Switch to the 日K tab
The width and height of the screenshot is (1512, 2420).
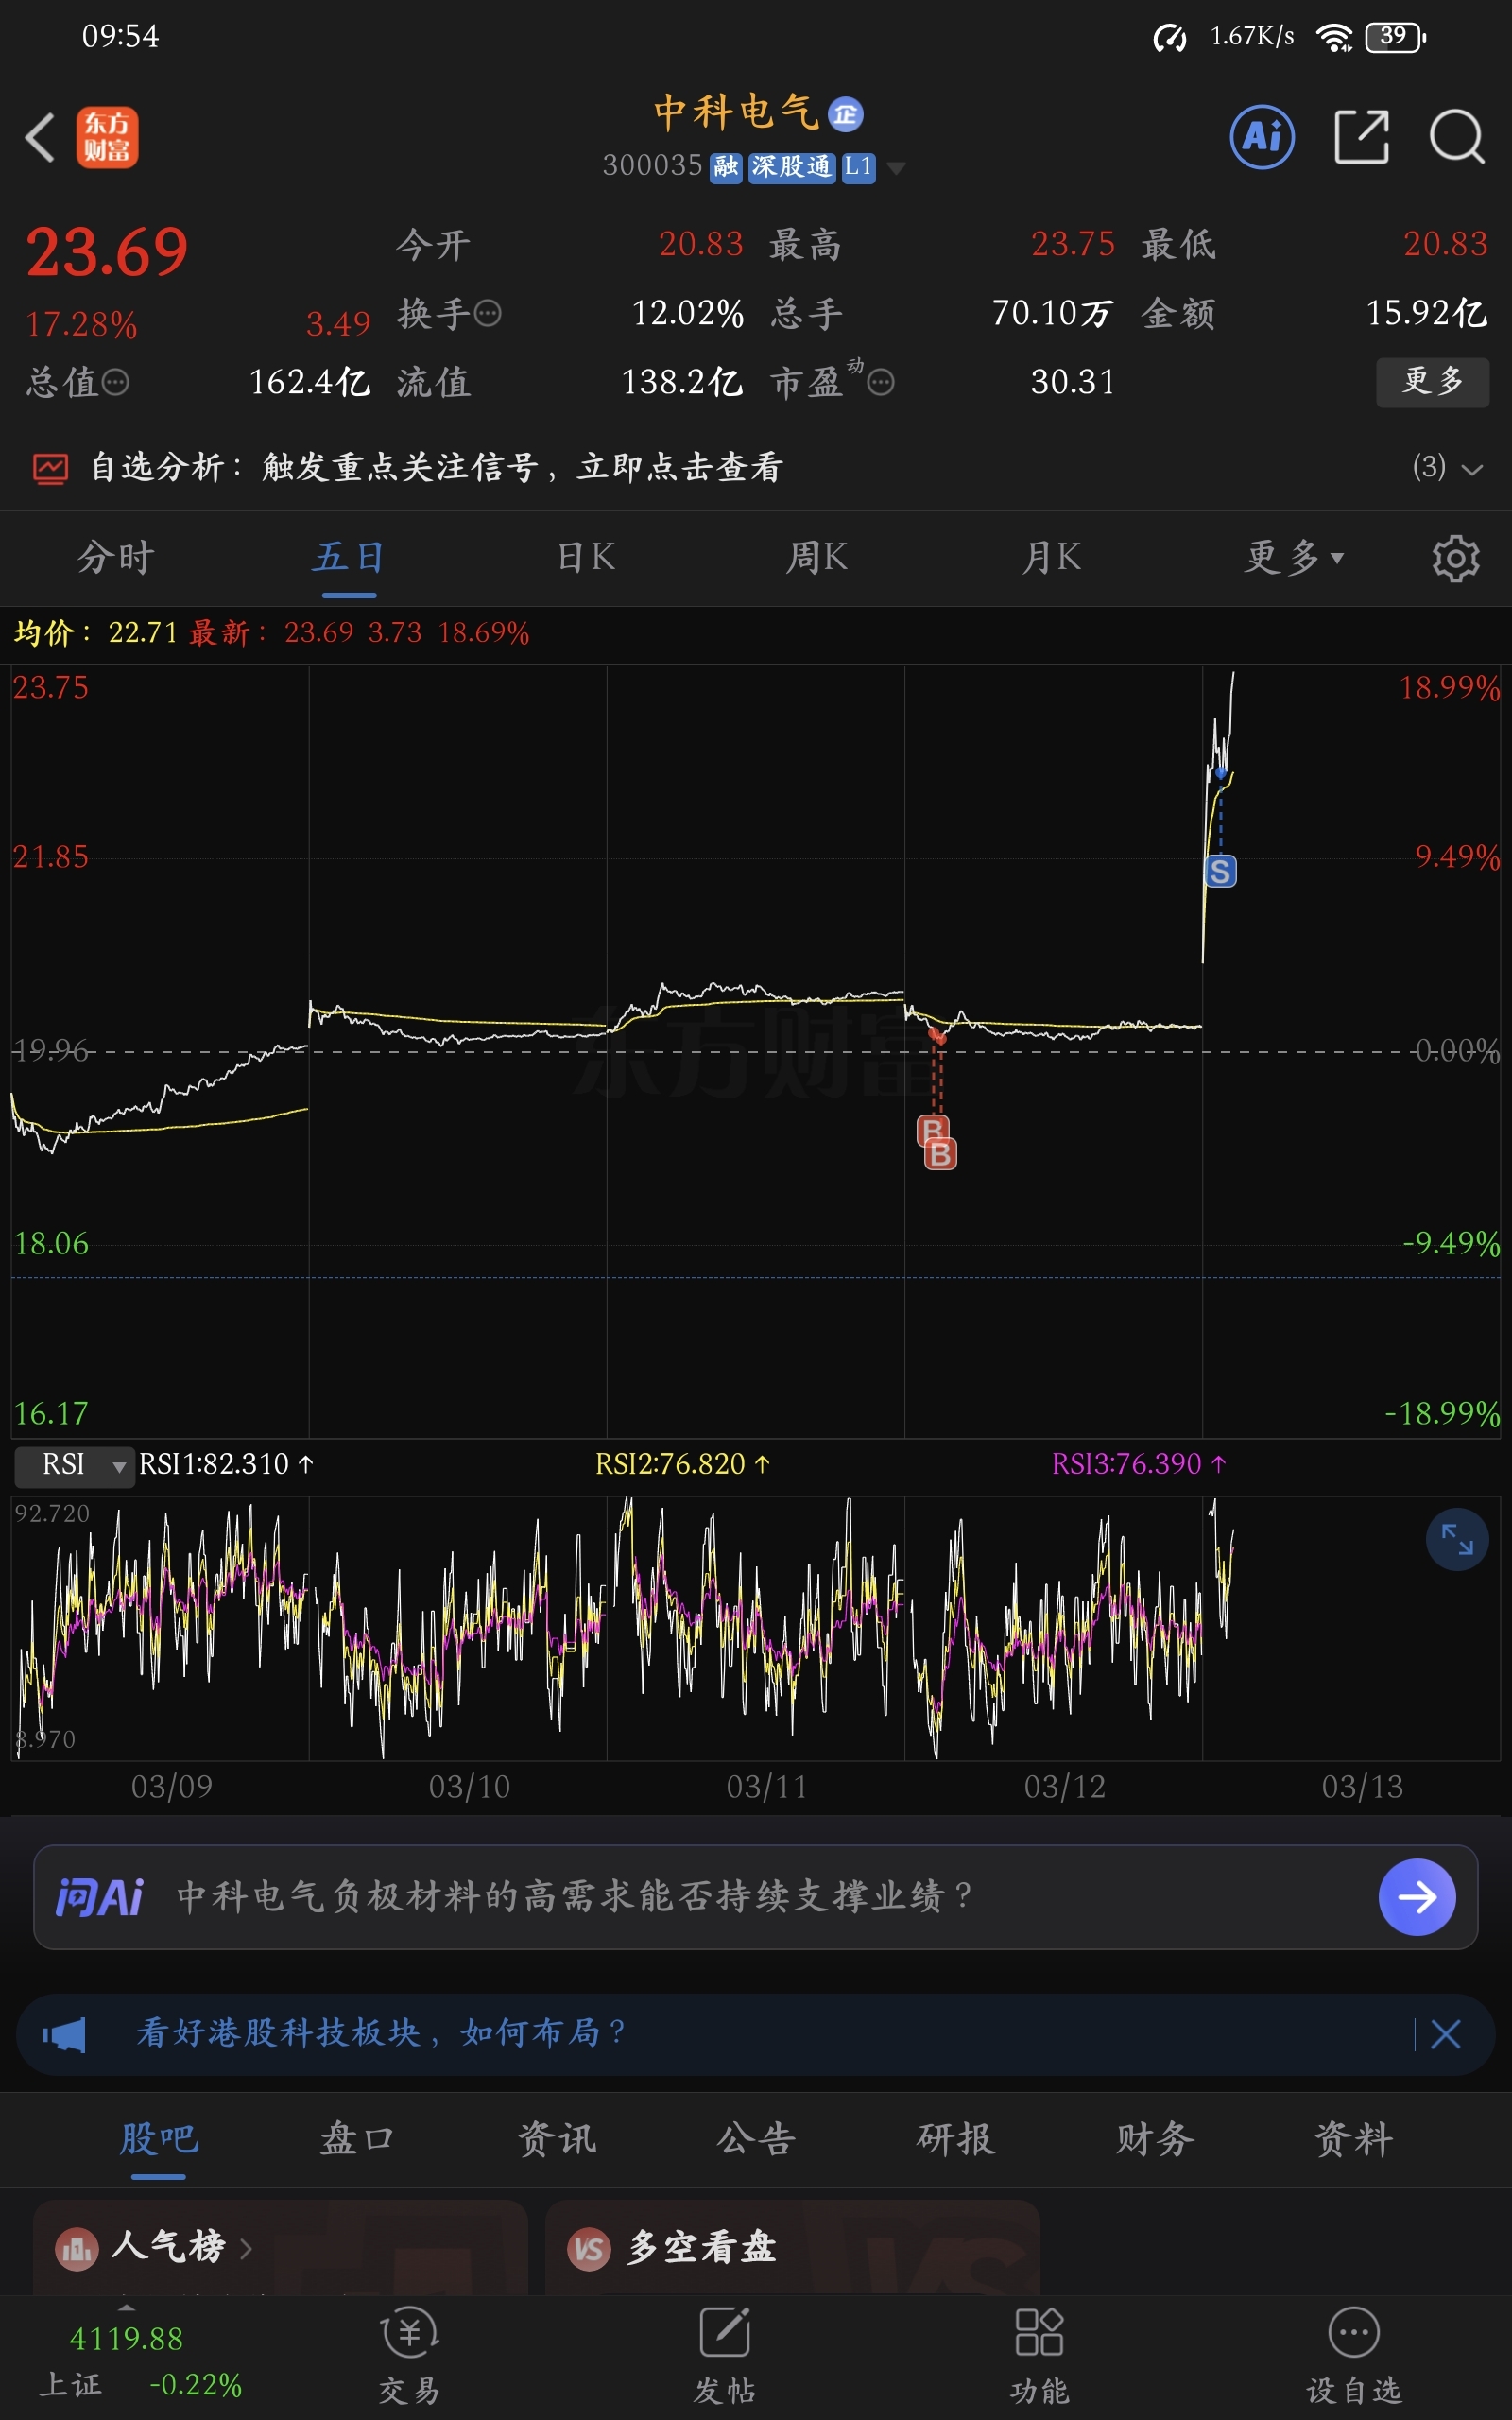pos(586,557)
